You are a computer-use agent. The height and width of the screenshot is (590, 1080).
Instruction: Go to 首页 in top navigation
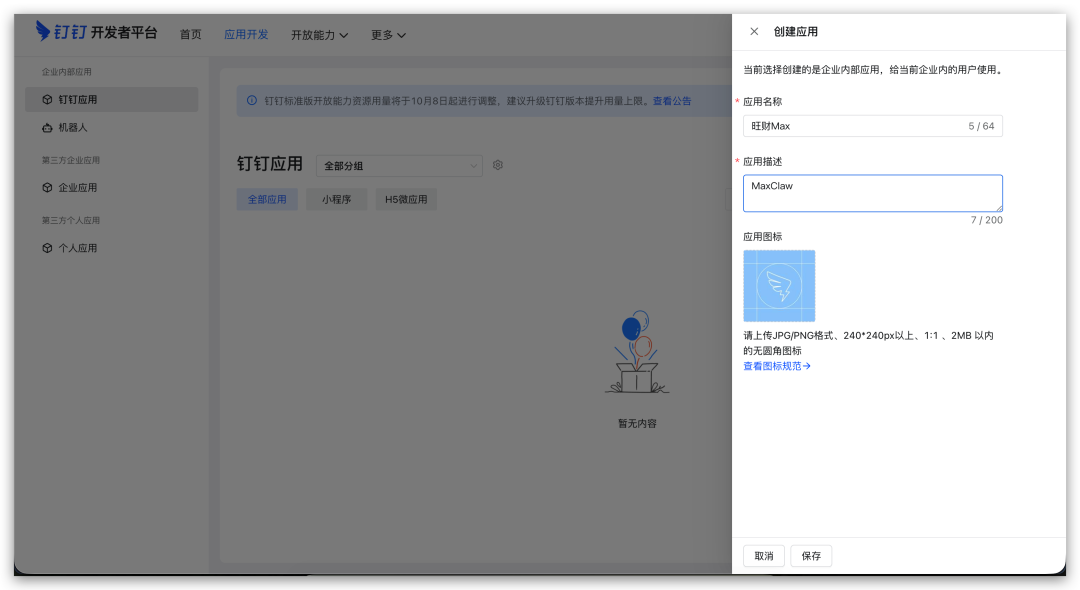190,35
